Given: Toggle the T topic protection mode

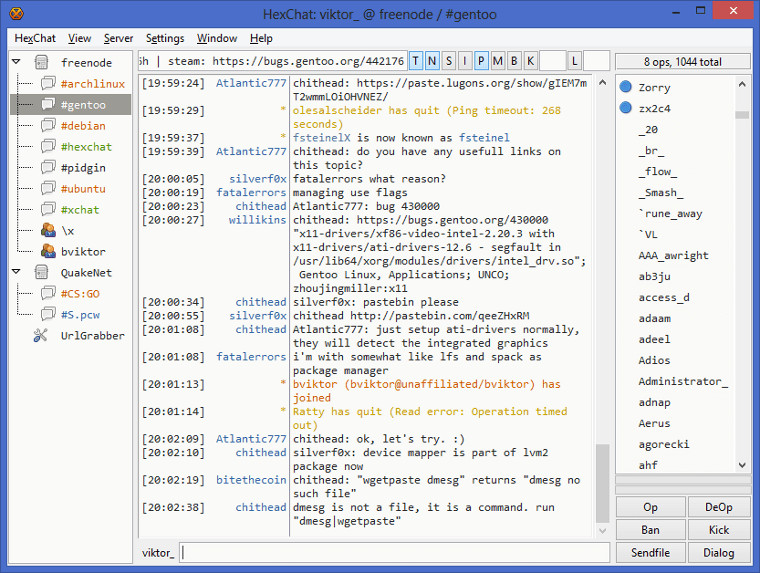Looking at the screenshot, I should 417,61.
